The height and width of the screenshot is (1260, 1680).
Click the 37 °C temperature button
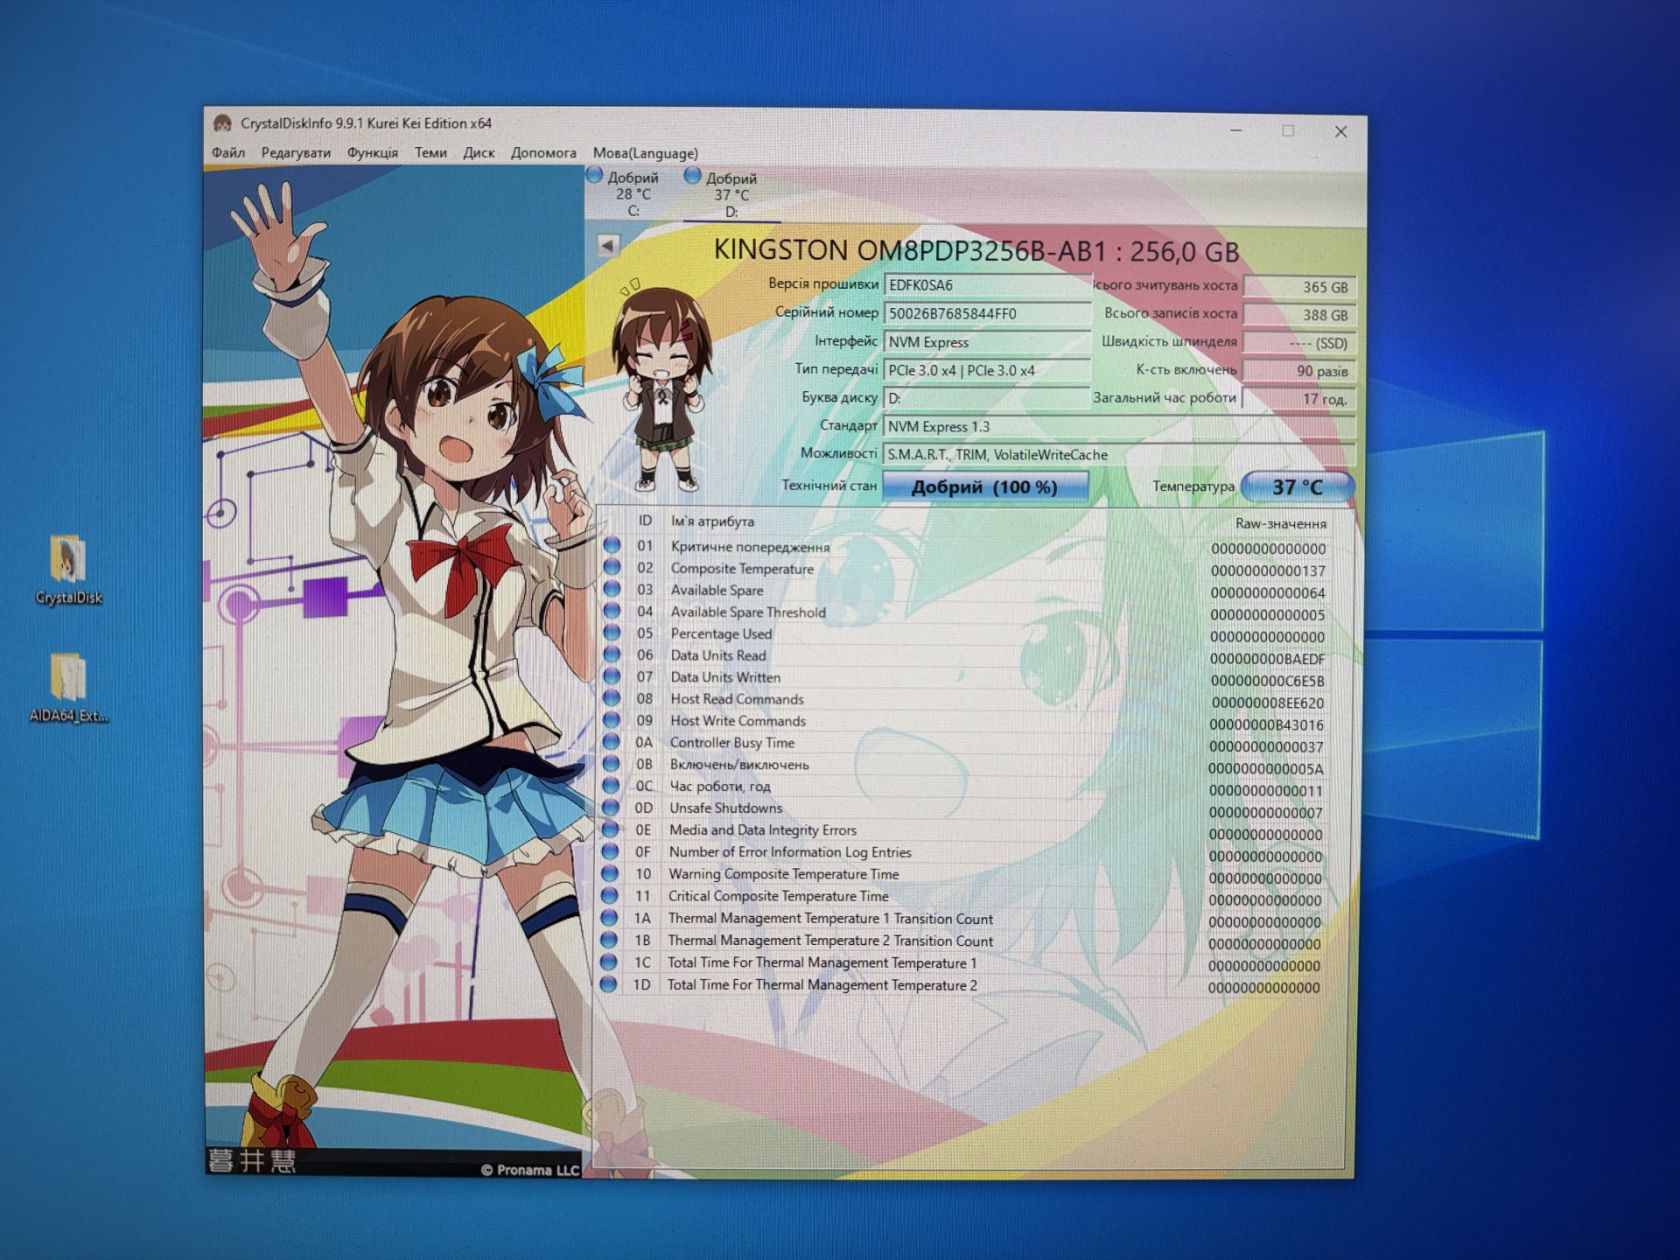[1297, 487]
